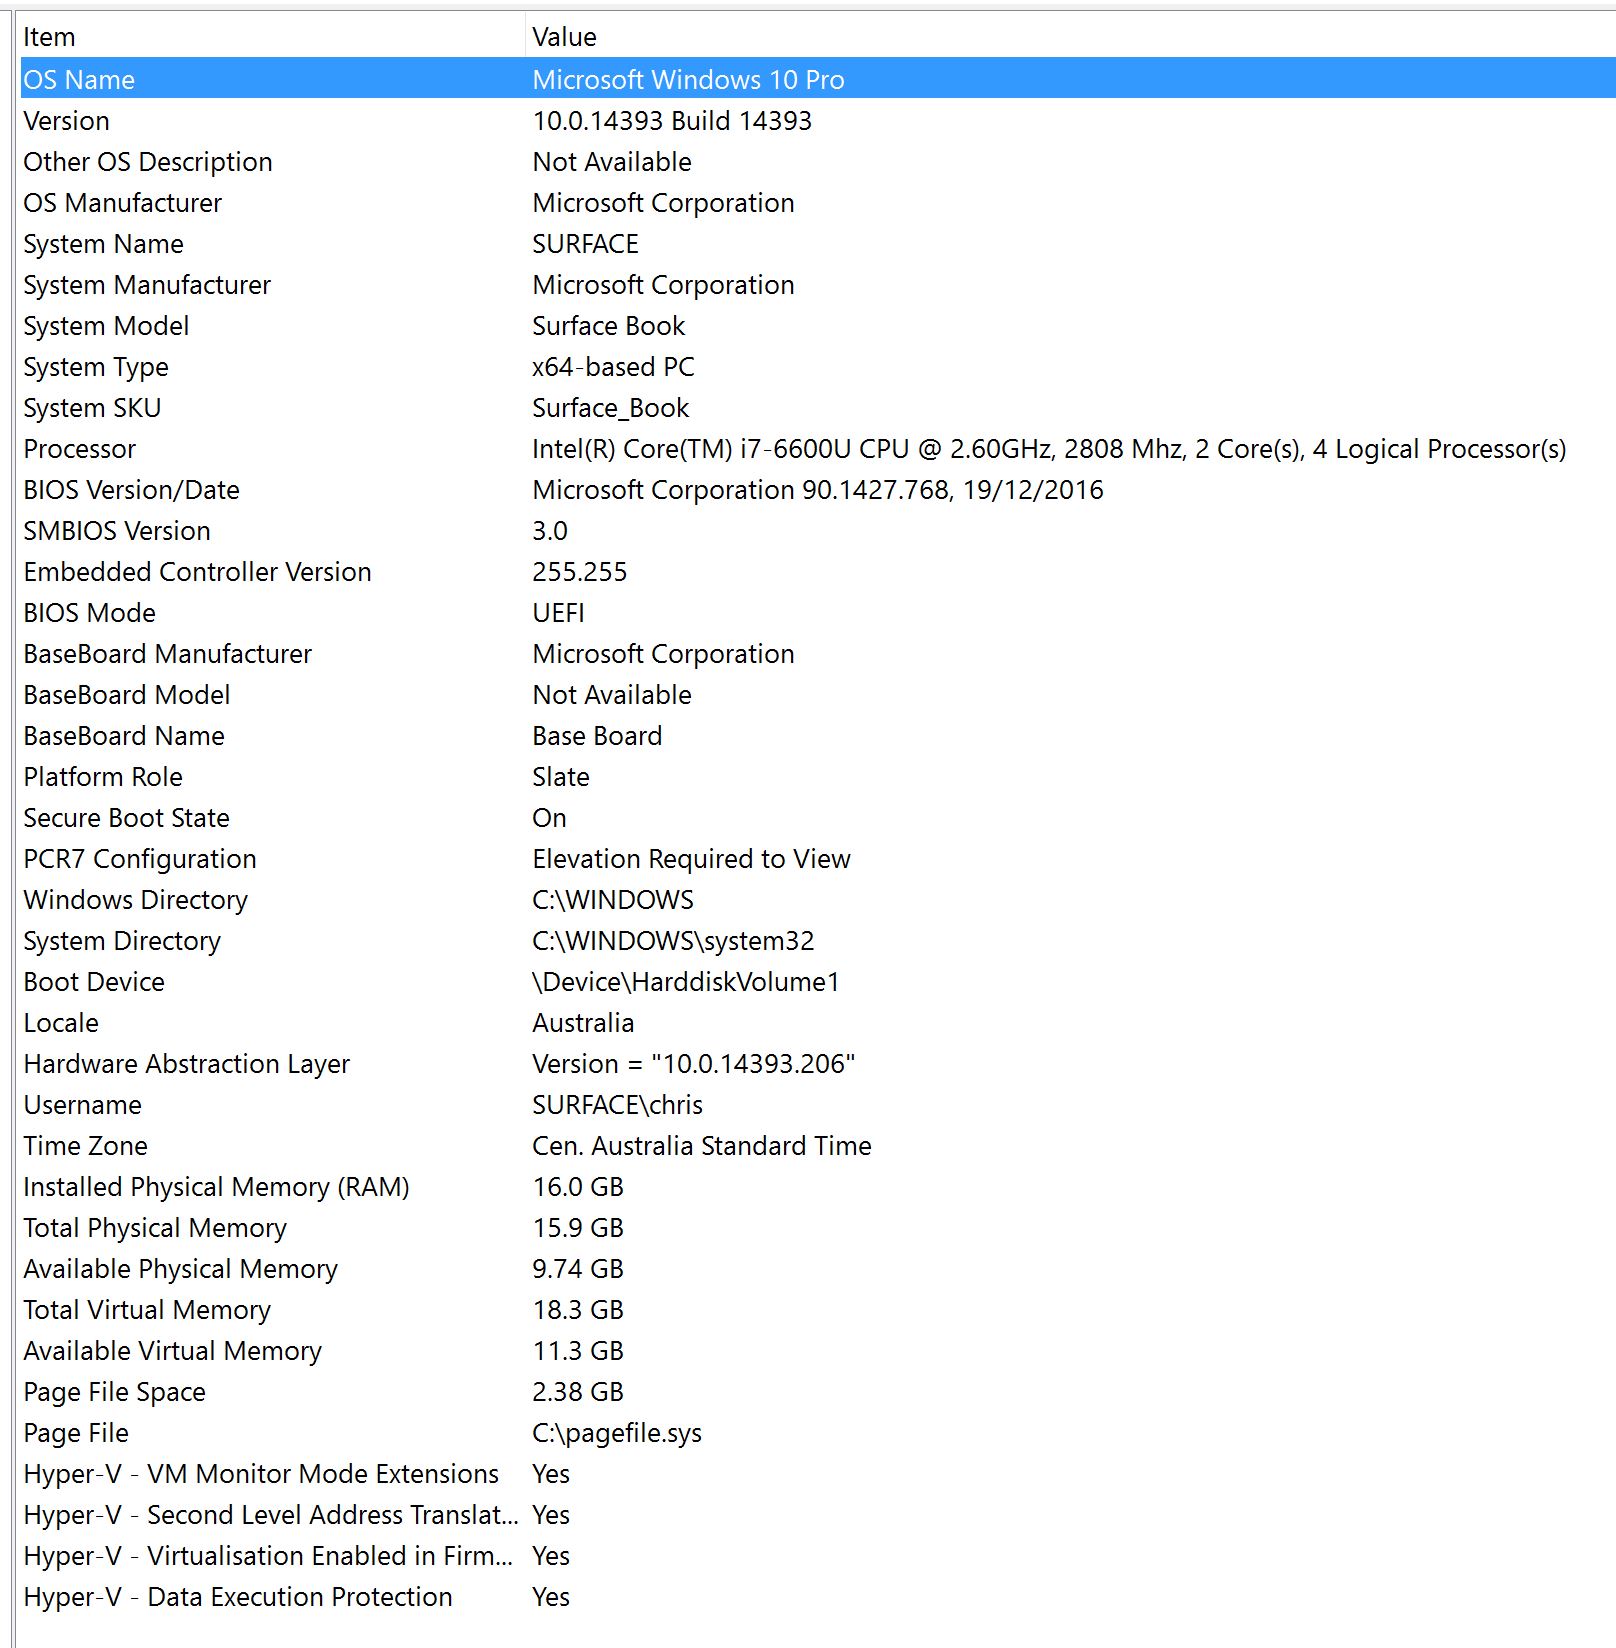Click the Total Physical Memory label
Viewport: 1616px width, 1648px height.
pos(155,1228)
